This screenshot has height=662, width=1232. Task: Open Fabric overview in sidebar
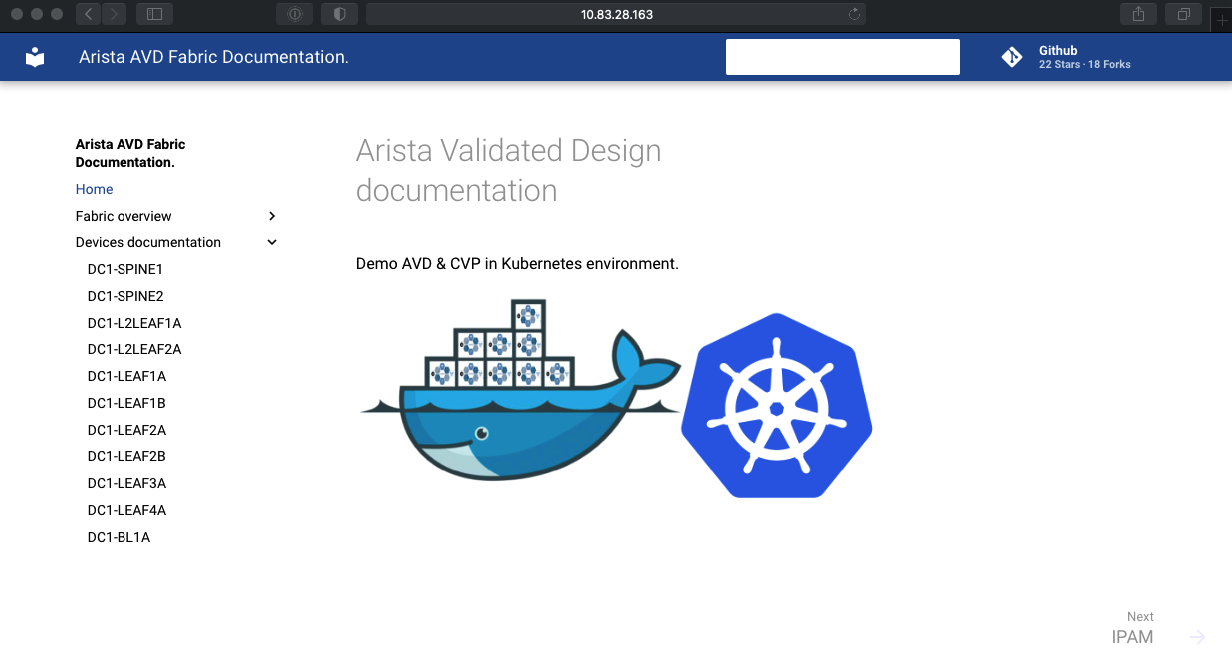click(x=124, y=216)
